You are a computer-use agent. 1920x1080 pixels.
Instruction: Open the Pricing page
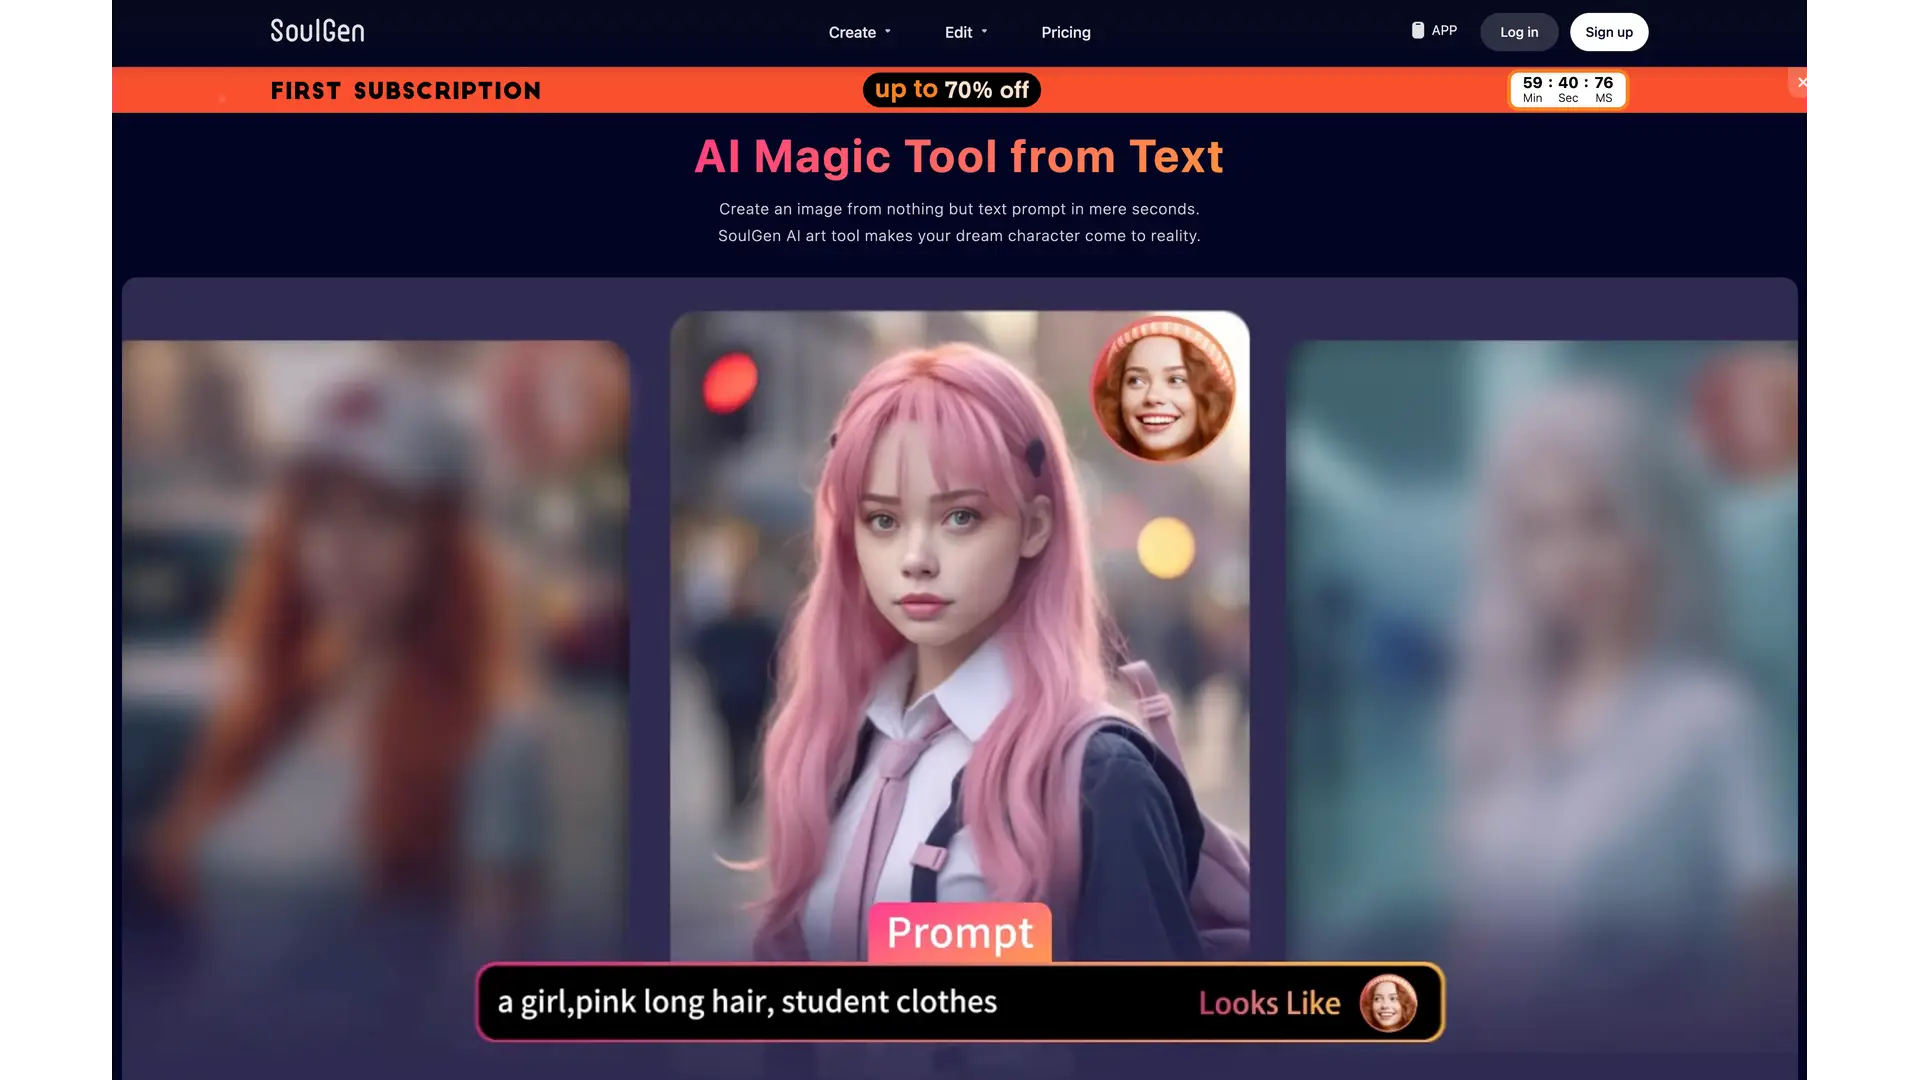[x=1066, y=32]
